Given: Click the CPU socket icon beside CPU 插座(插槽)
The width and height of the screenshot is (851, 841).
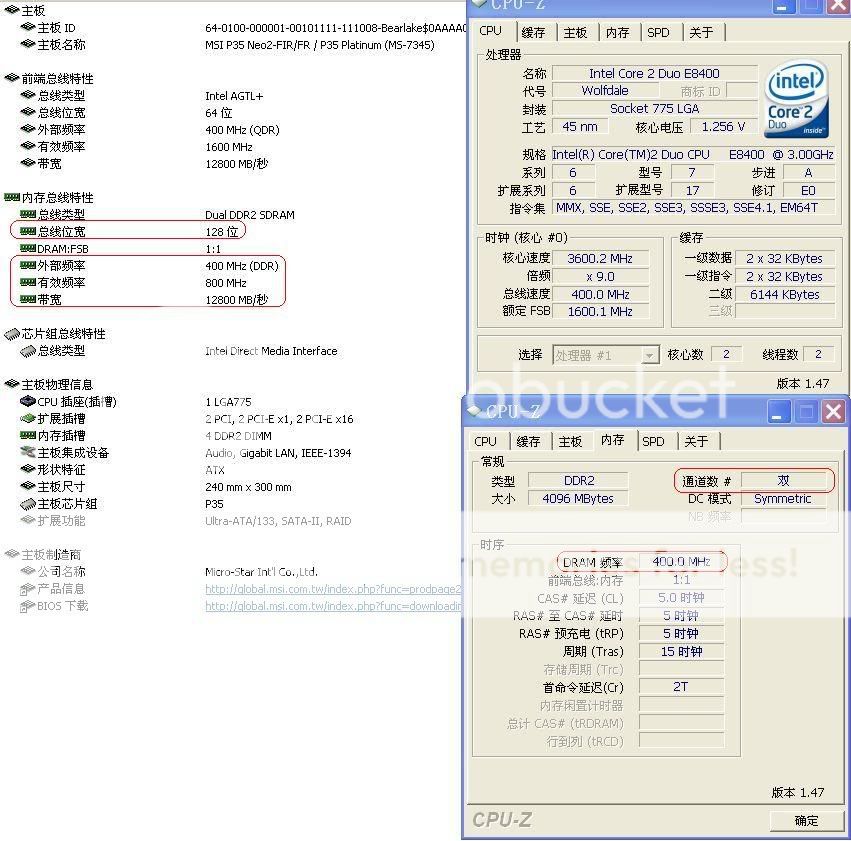Looking at the screenshot, I should pos(28,401).
